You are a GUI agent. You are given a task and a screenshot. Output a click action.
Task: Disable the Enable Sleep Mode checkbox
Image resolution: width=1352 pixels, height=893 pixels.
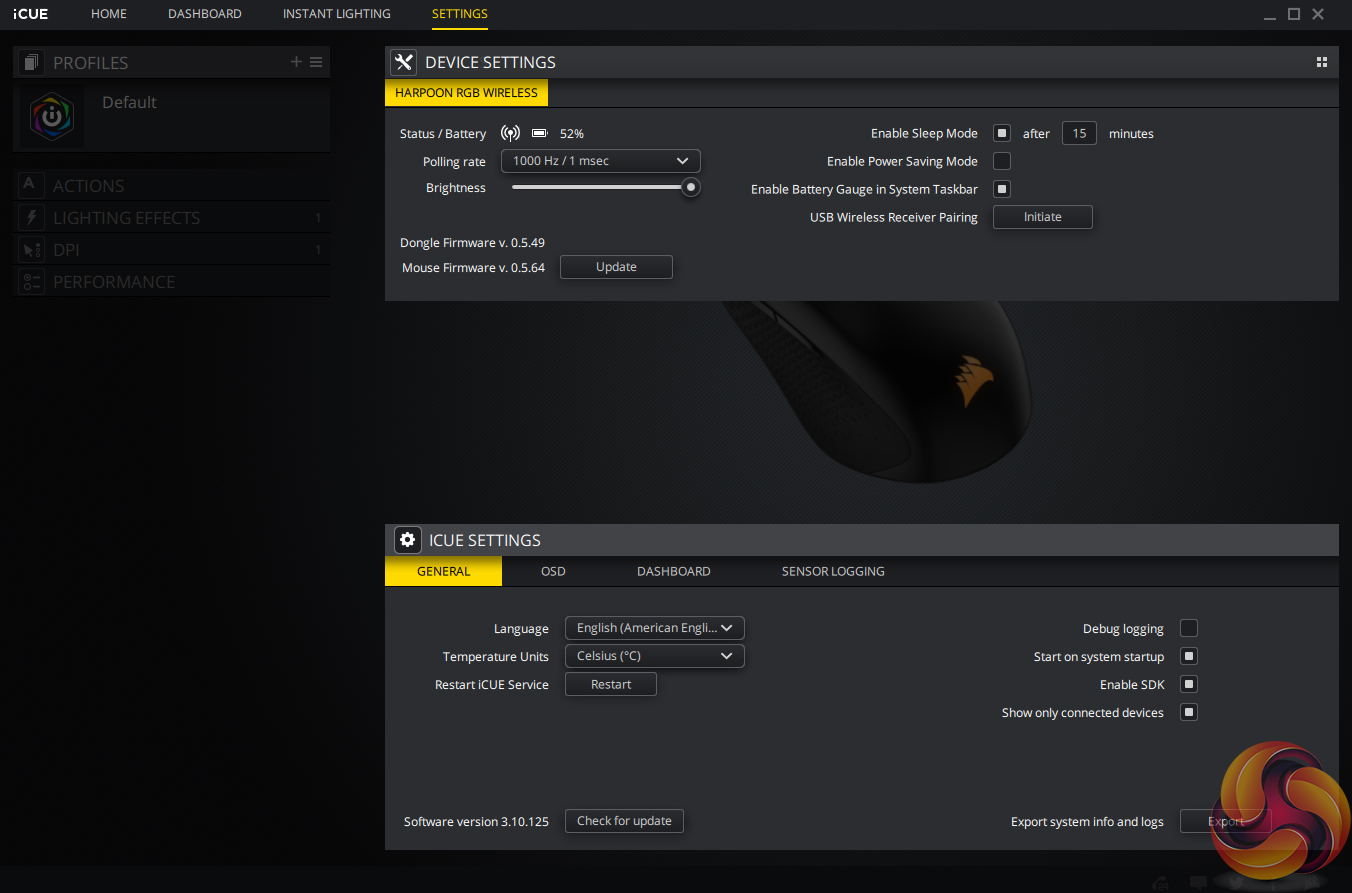point(1001,133)
